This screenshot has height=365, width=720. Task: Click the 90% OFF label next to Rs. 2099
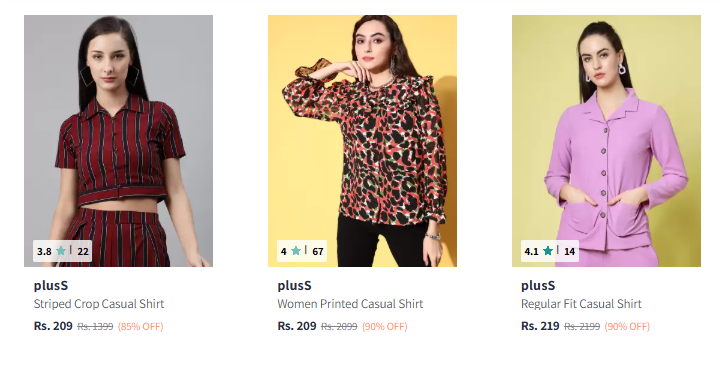384,326
